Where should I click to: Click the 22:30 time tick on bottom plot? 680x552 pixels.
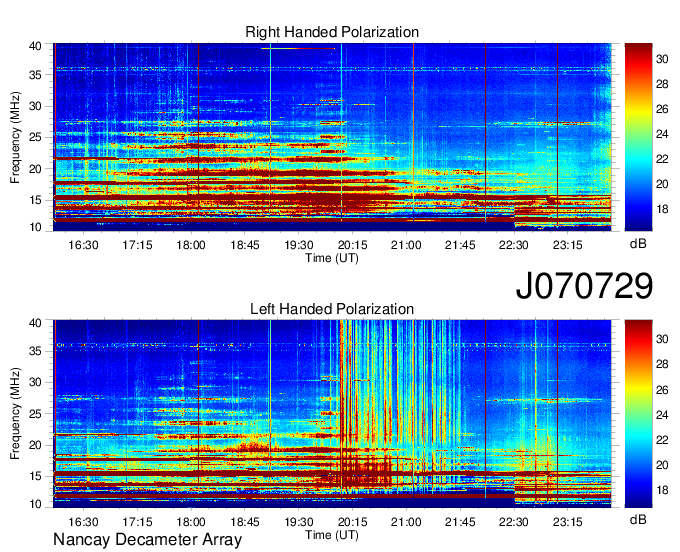(514, 522)
